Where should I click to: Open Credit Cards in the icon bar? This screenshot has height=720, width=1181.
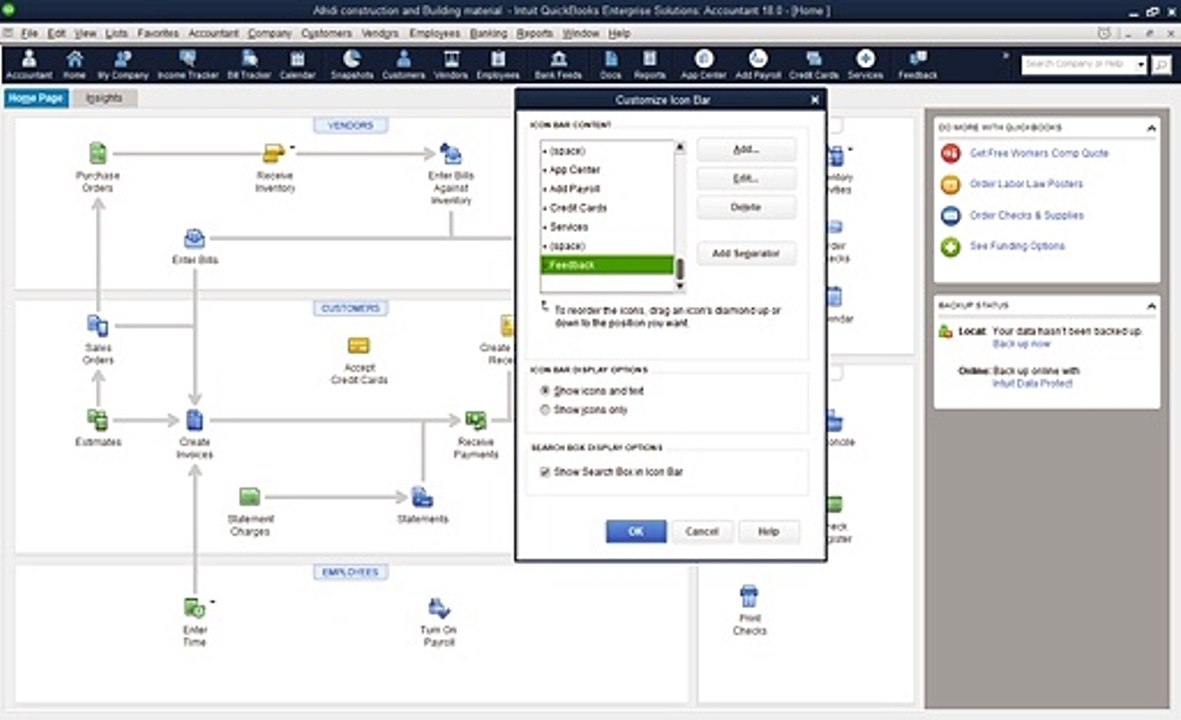[x=813, y=64]
